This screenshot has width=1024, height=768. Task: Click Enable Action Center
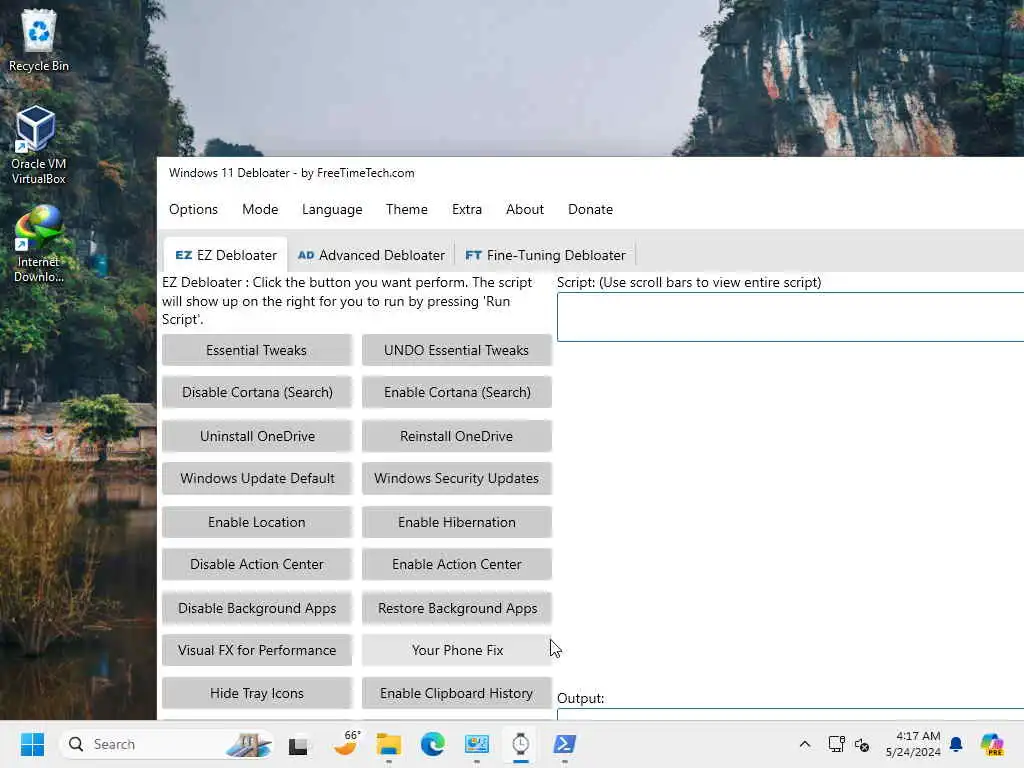[x=456, y=564]
